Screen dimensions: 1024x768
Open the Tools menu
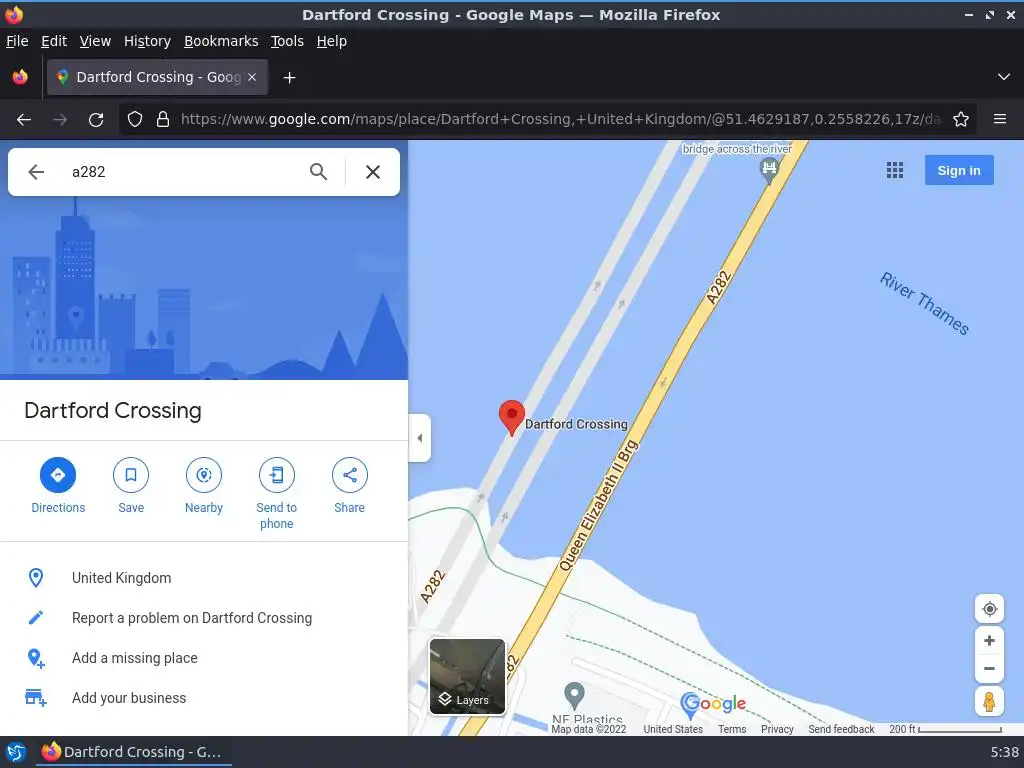coord(287,41)
